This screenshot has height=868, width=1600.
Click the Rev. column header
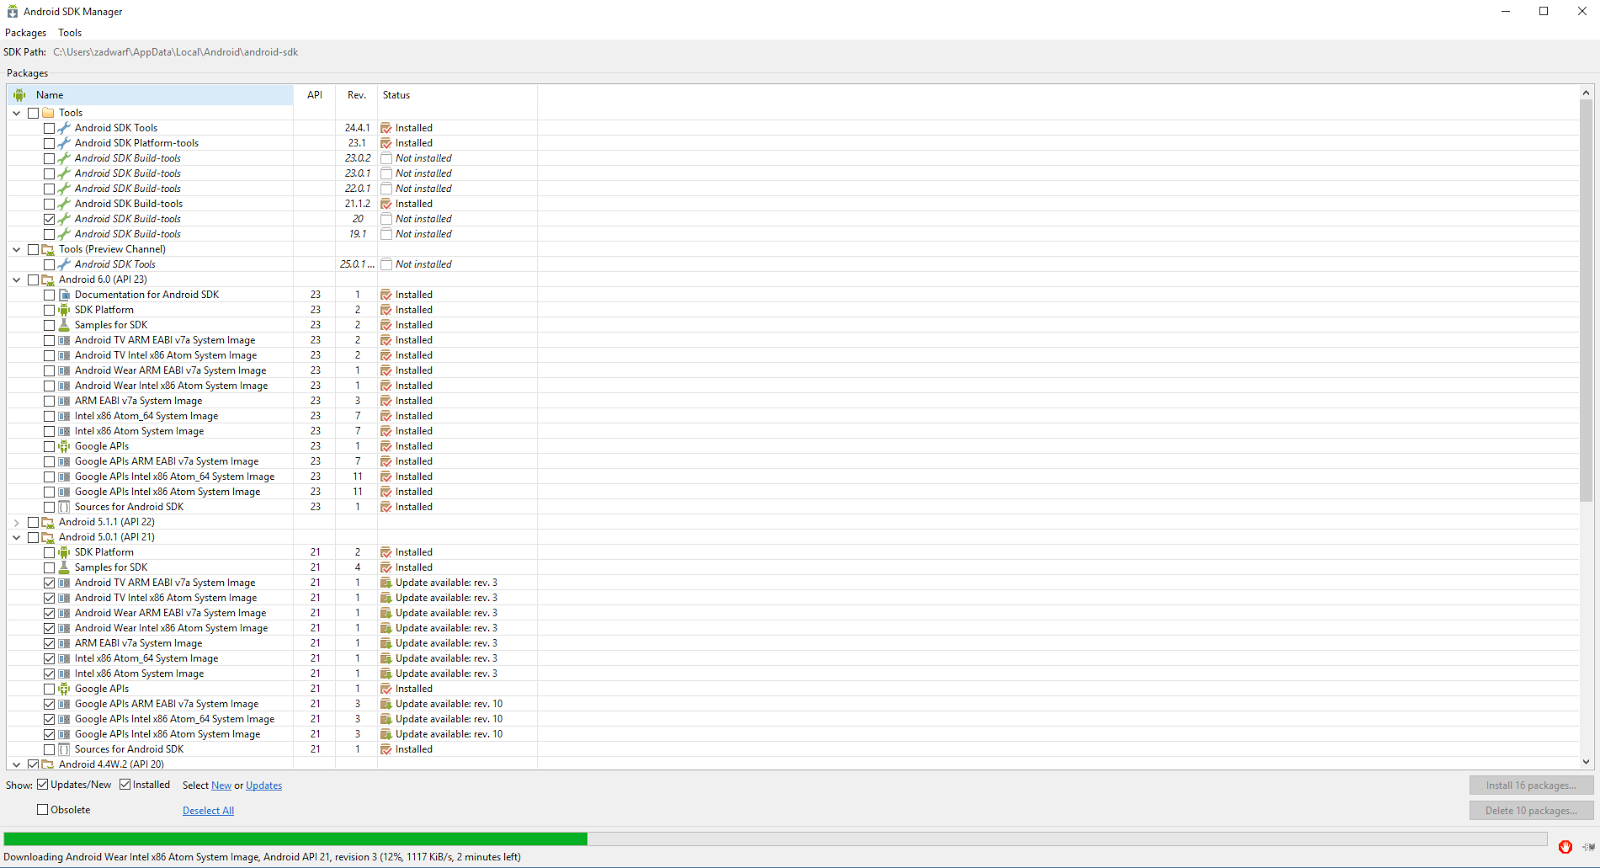pos(356,95)
